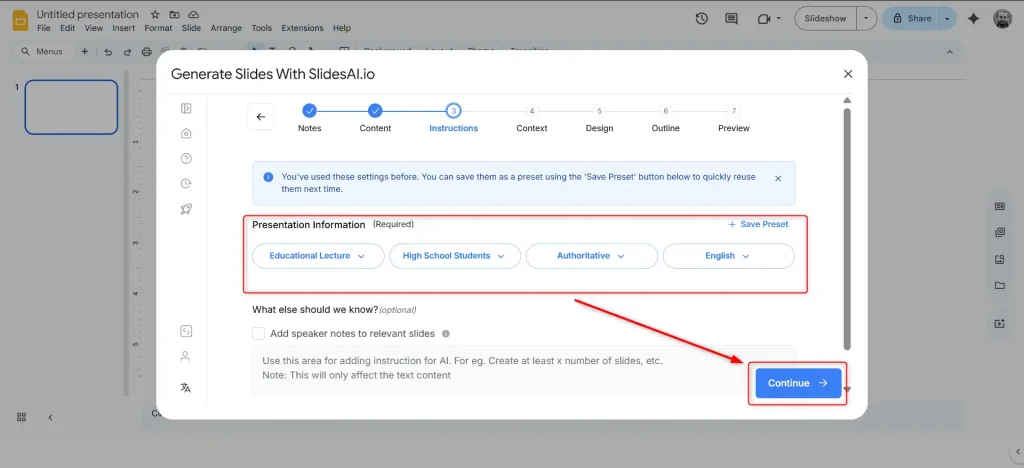Click the folder icon in right side panel

tap(999, 285)
